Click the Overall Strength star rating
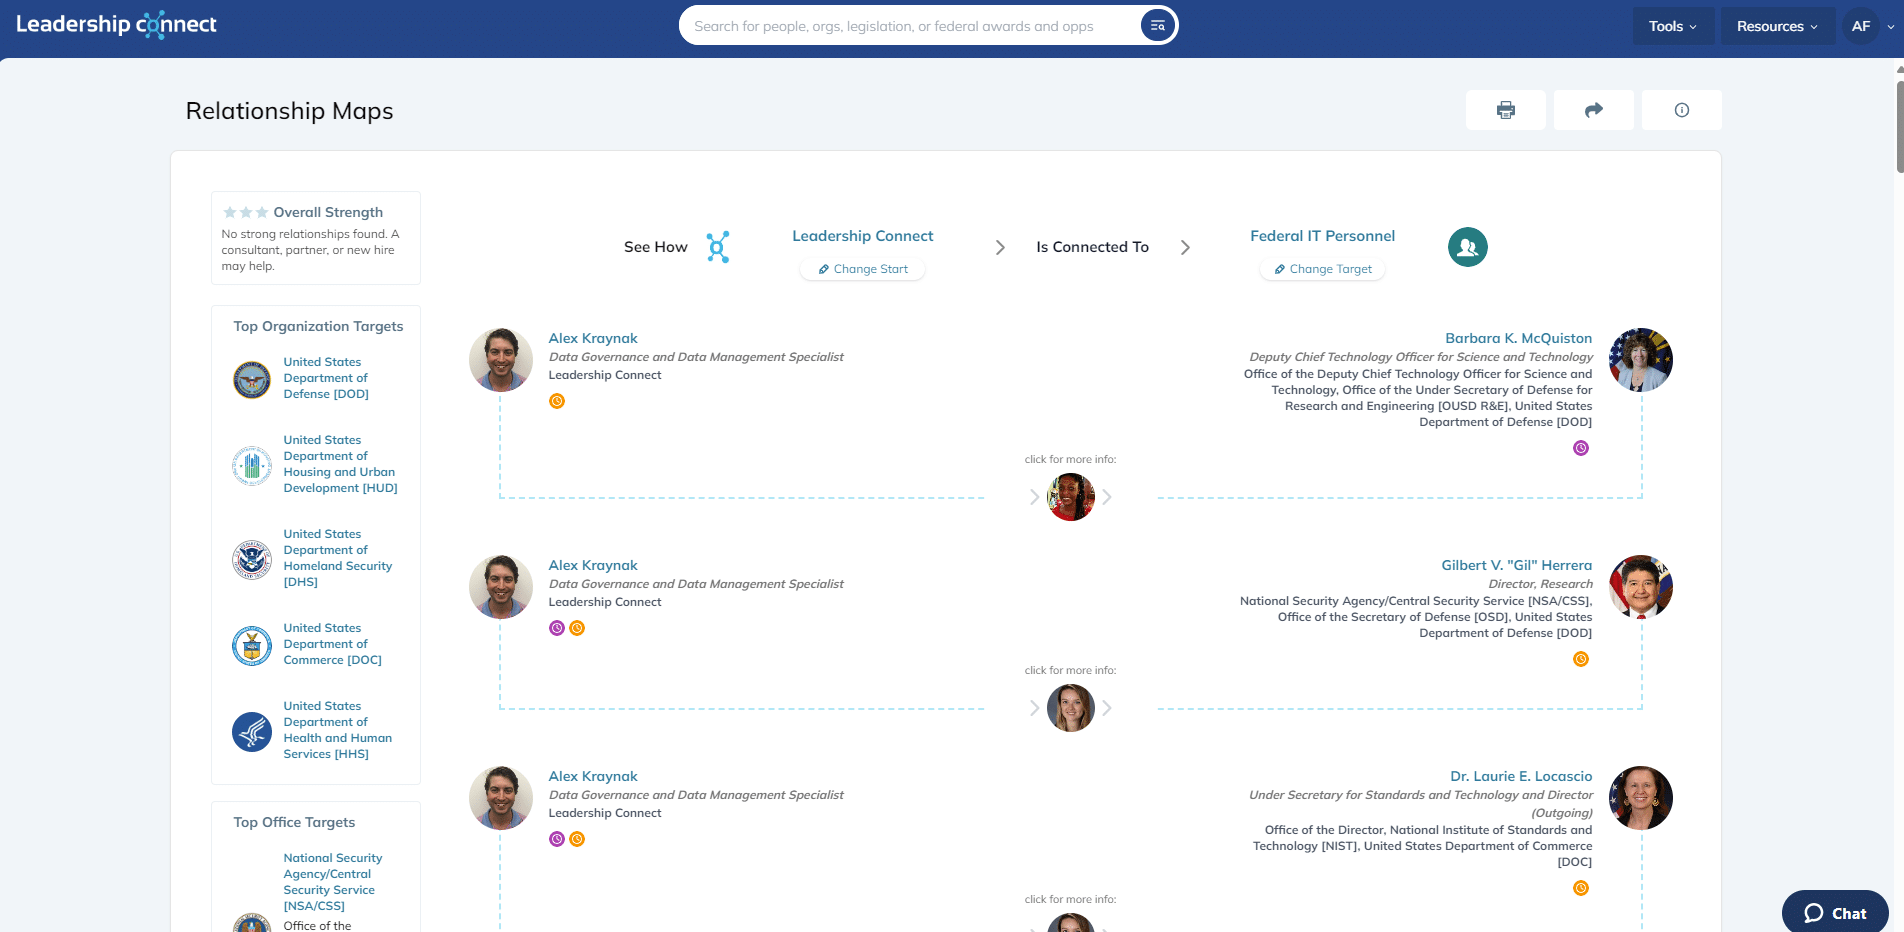Viewport: 1904px width, 932px height. (245, 212)
